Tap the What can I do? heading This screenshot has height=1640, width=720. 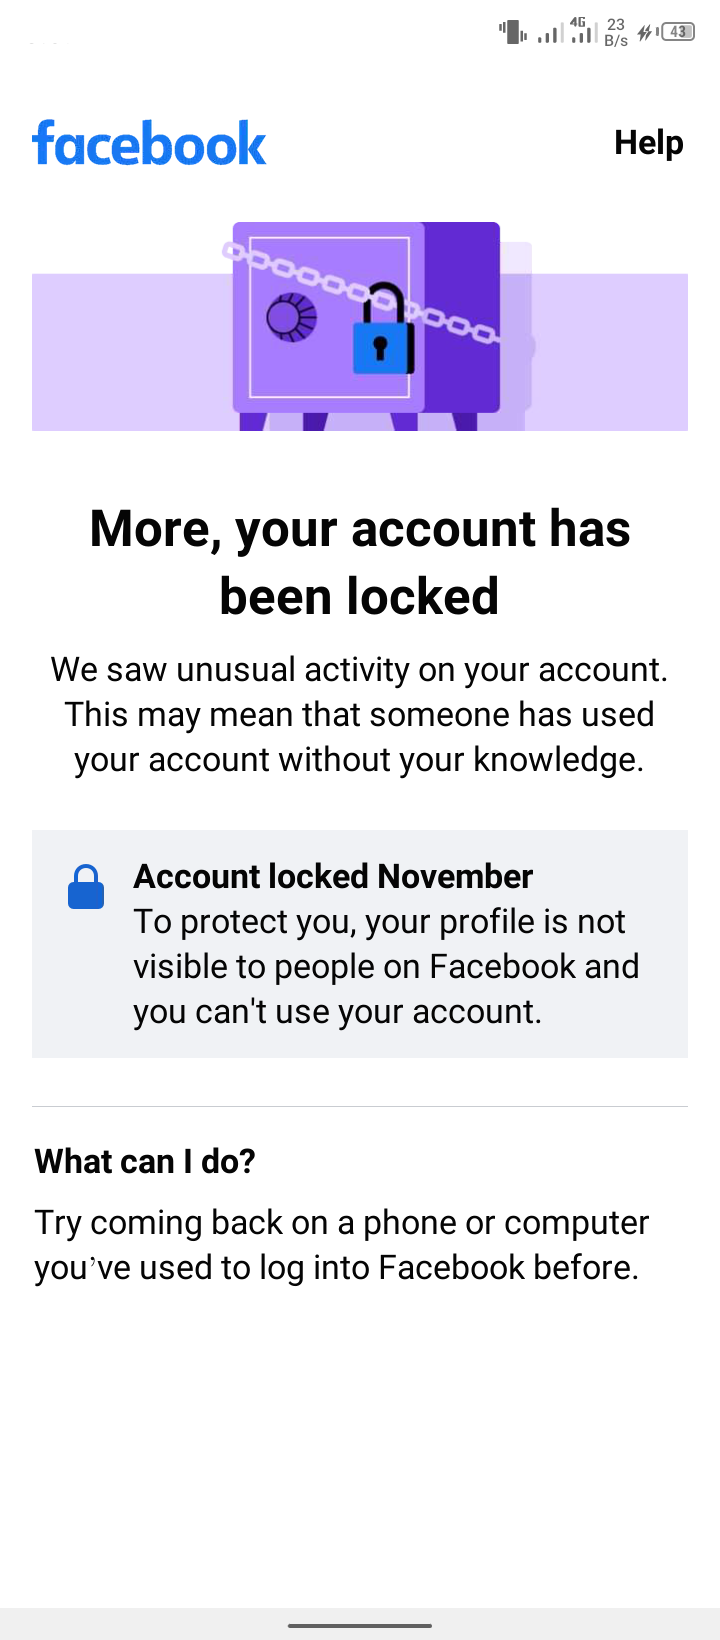click(145, 1161)
